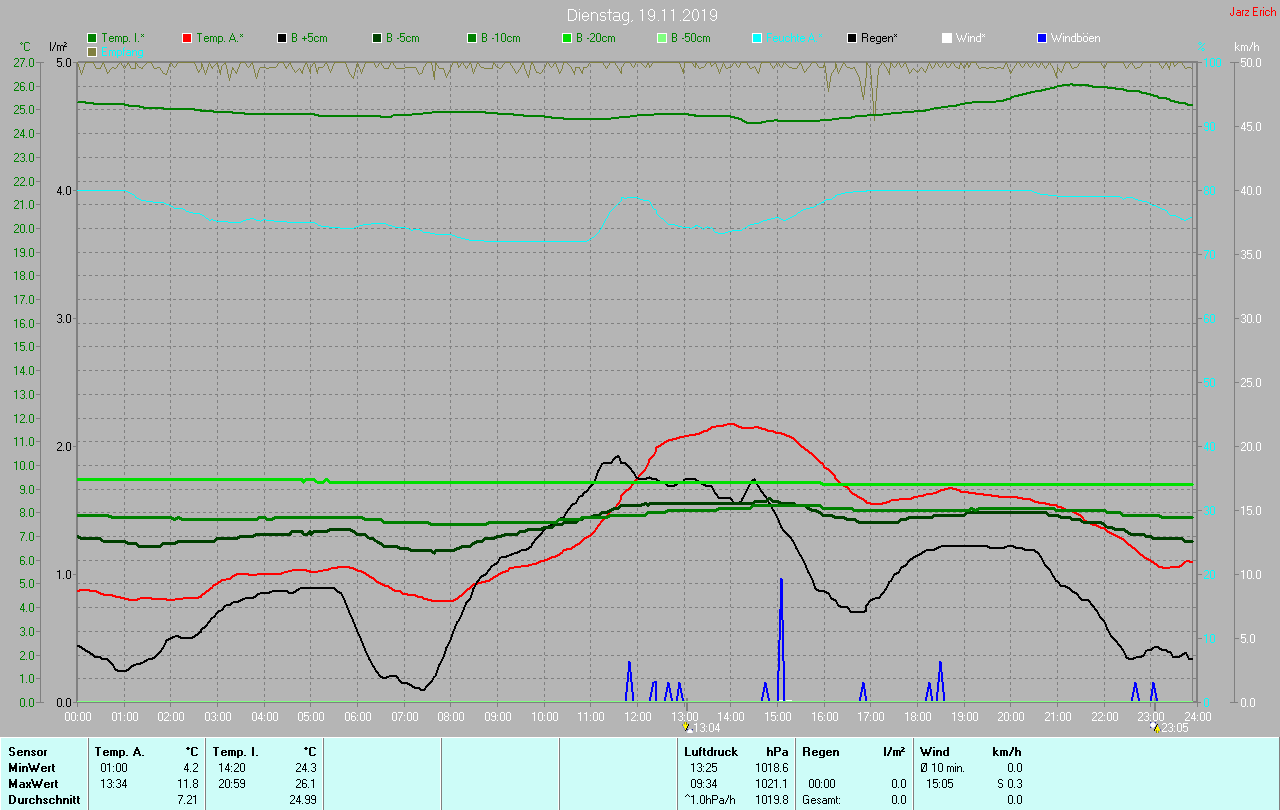Select the Temp. A. header in the stats table
1280x810 pixels.
pos(119,751)
